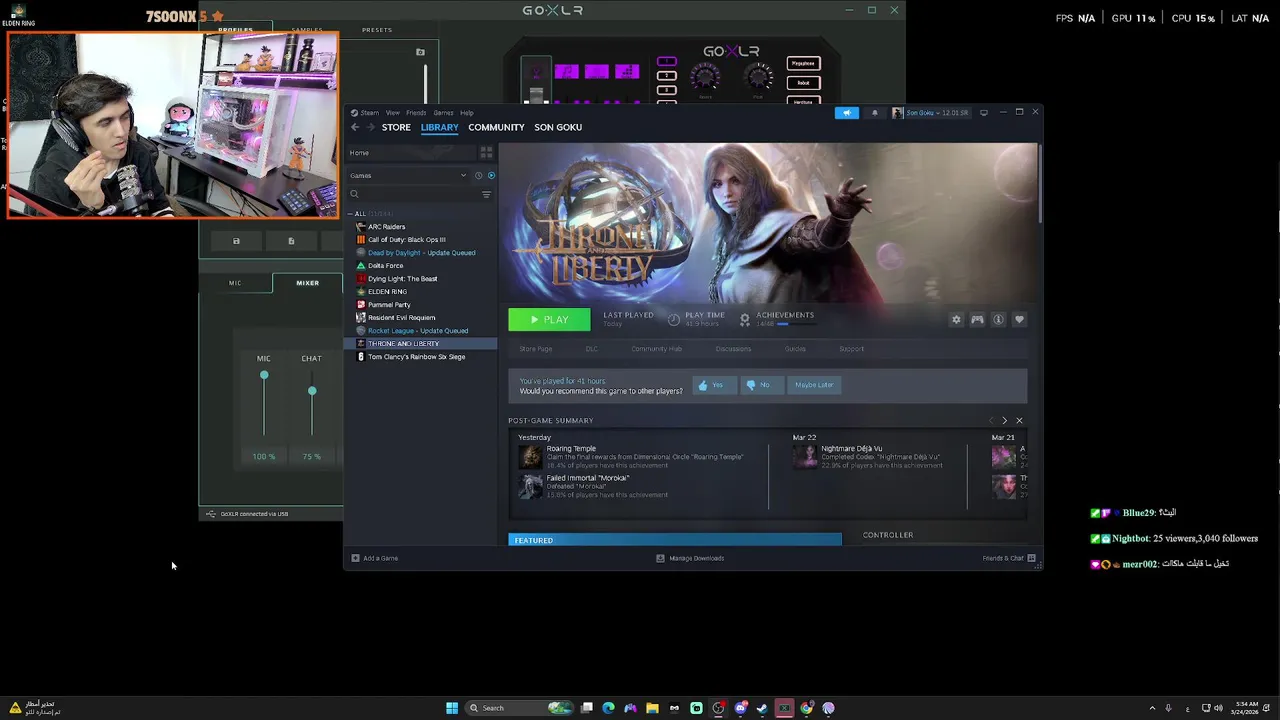
Task: Open game Store Page link
Action: [x=535, y=349]
